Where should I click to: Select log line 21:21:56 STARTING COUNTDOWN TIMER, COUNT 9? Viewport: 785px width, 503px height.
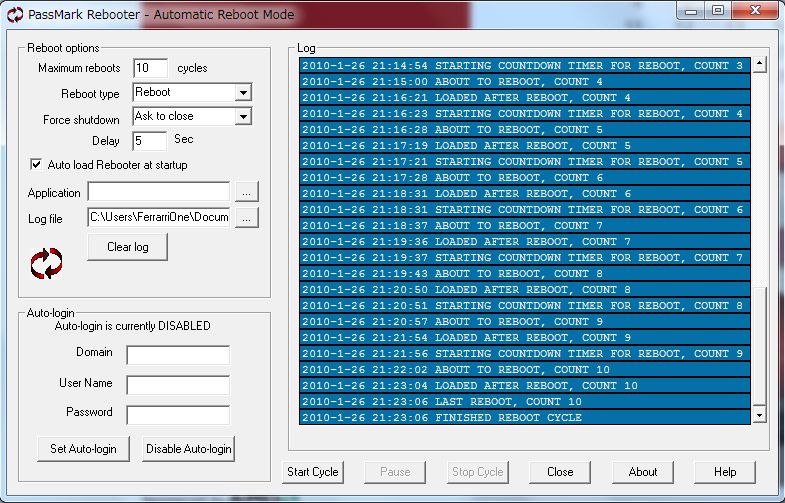coord(525,353)
